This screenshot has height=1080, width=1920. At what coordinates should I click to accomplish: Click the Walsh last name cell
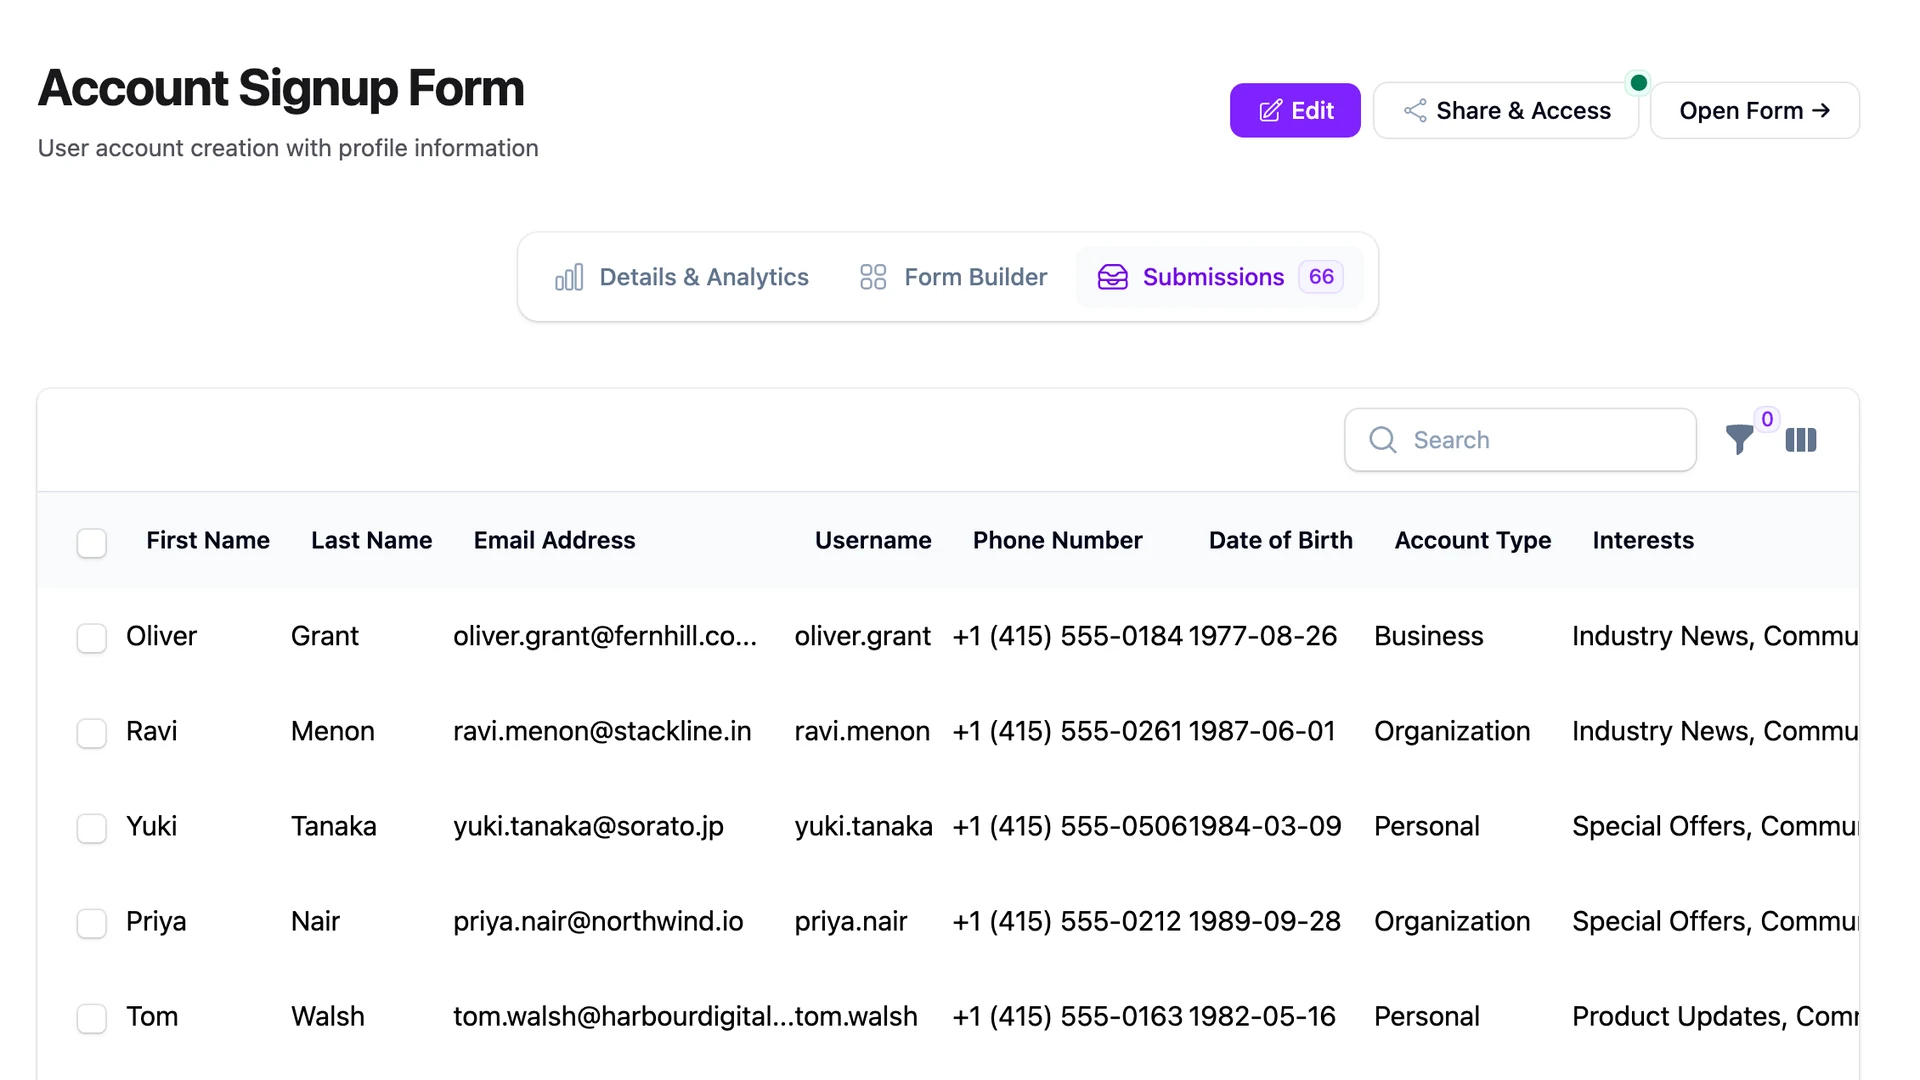pyautogui.click(x=328, y=1016)
